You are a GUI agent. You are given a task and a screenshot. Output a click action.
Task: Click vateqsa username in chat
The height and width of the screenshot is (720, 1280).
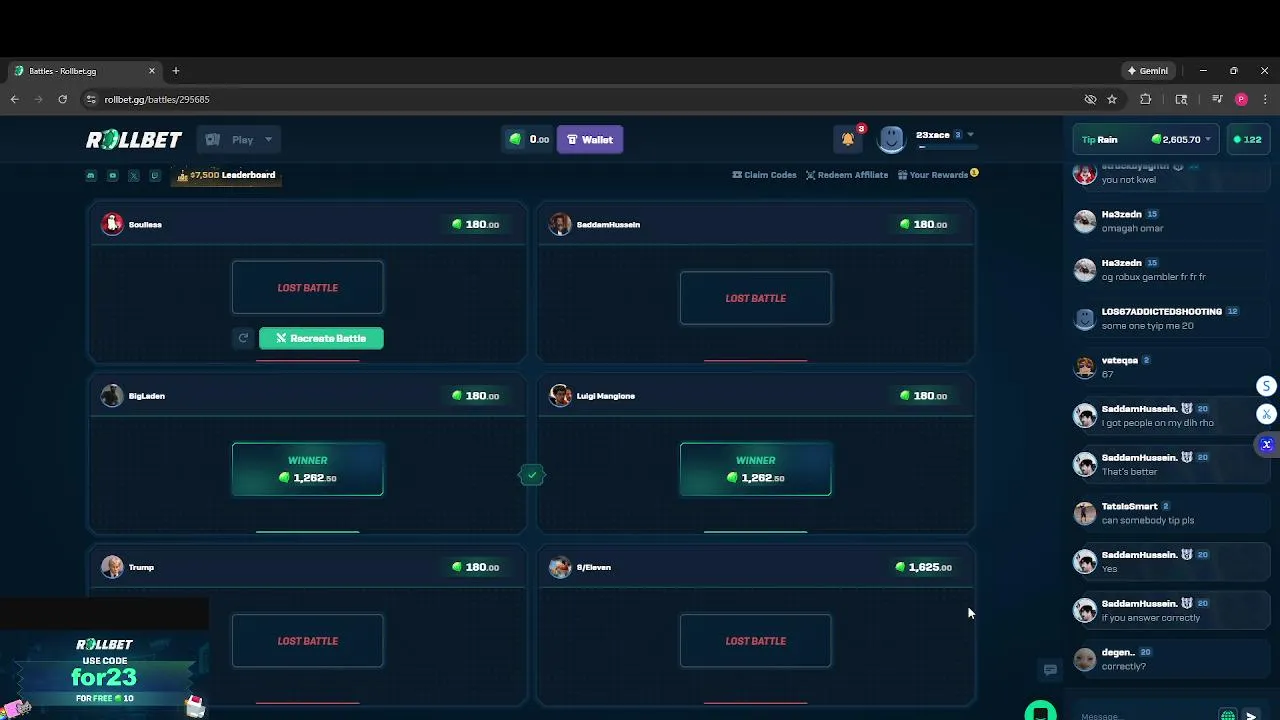[1119, 360]
